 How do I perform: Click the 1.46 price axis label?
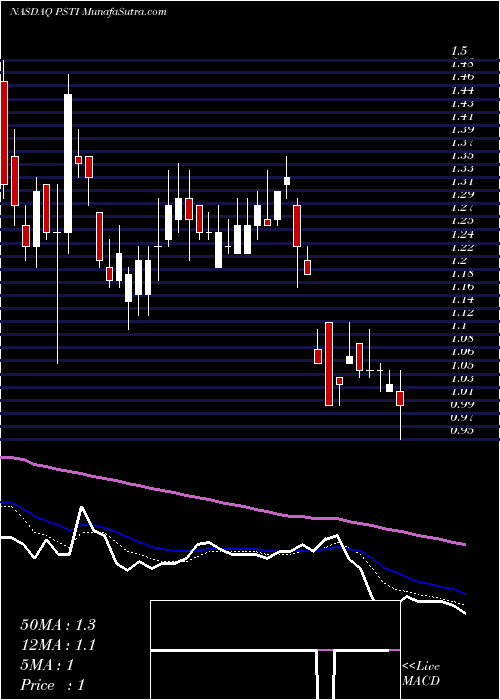point(463,77)
